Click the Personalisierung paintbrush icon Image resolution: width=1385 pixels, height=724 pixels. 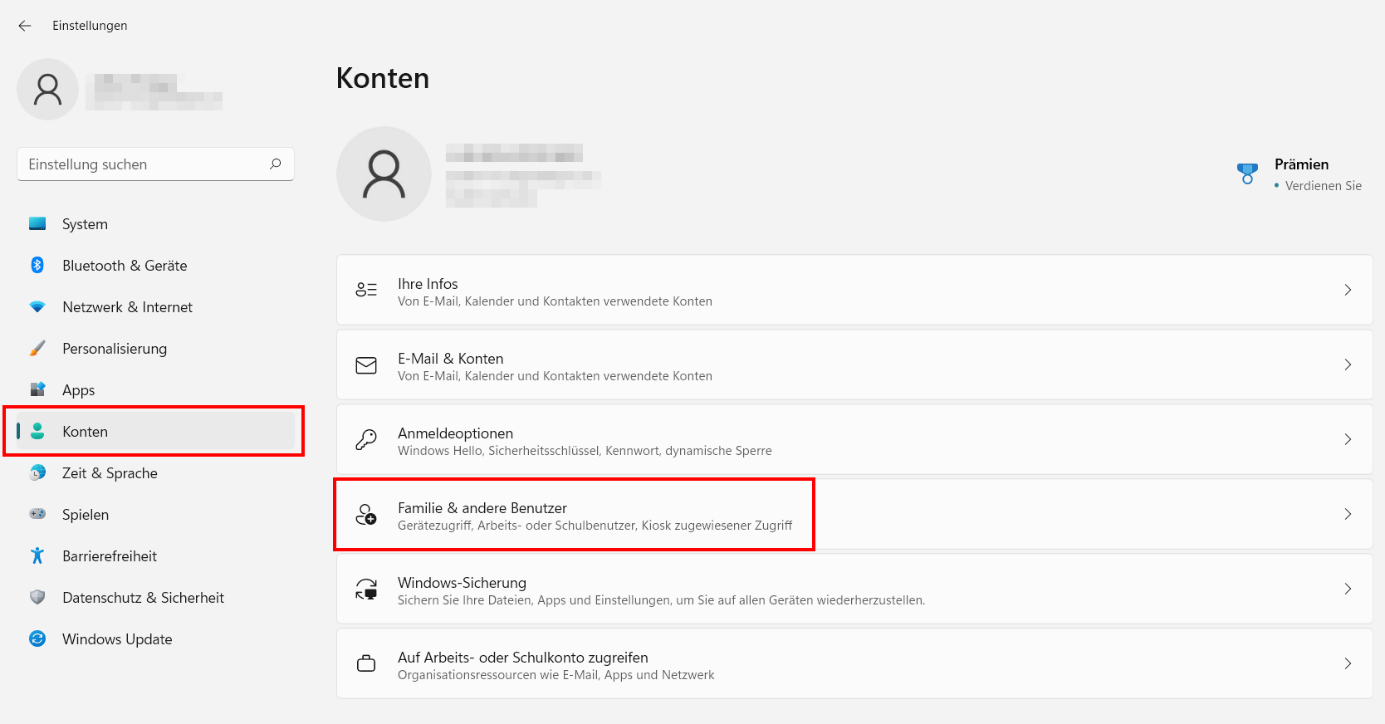[x=38, y=348]
